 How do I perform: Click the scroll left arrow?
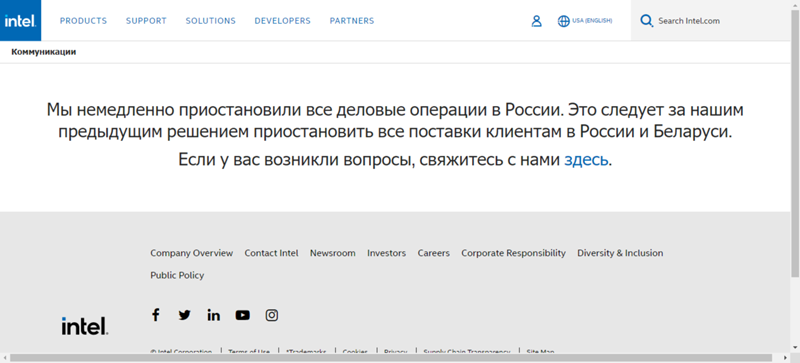pyautogui.click(x=5, y=358)
